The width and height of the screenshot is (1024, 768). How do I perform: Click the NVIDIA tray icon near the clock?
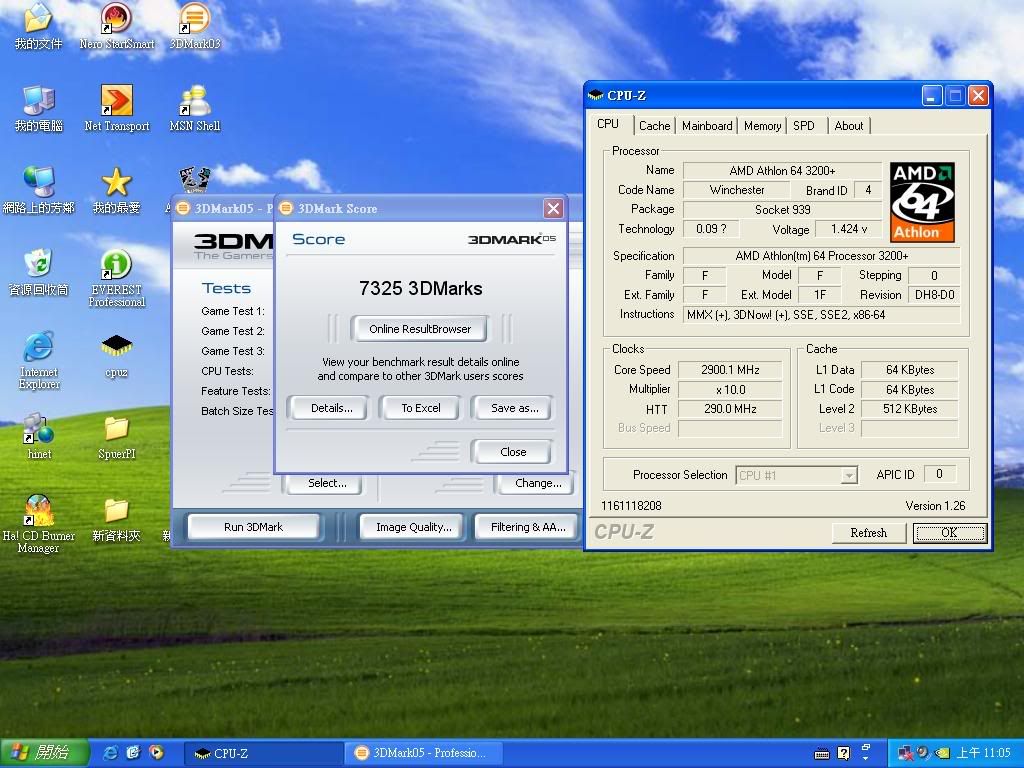point(941,753)
